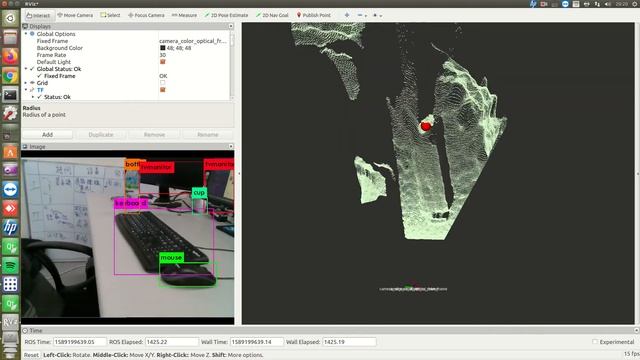Click the Displays panel monitor icon

coord(25,26)
